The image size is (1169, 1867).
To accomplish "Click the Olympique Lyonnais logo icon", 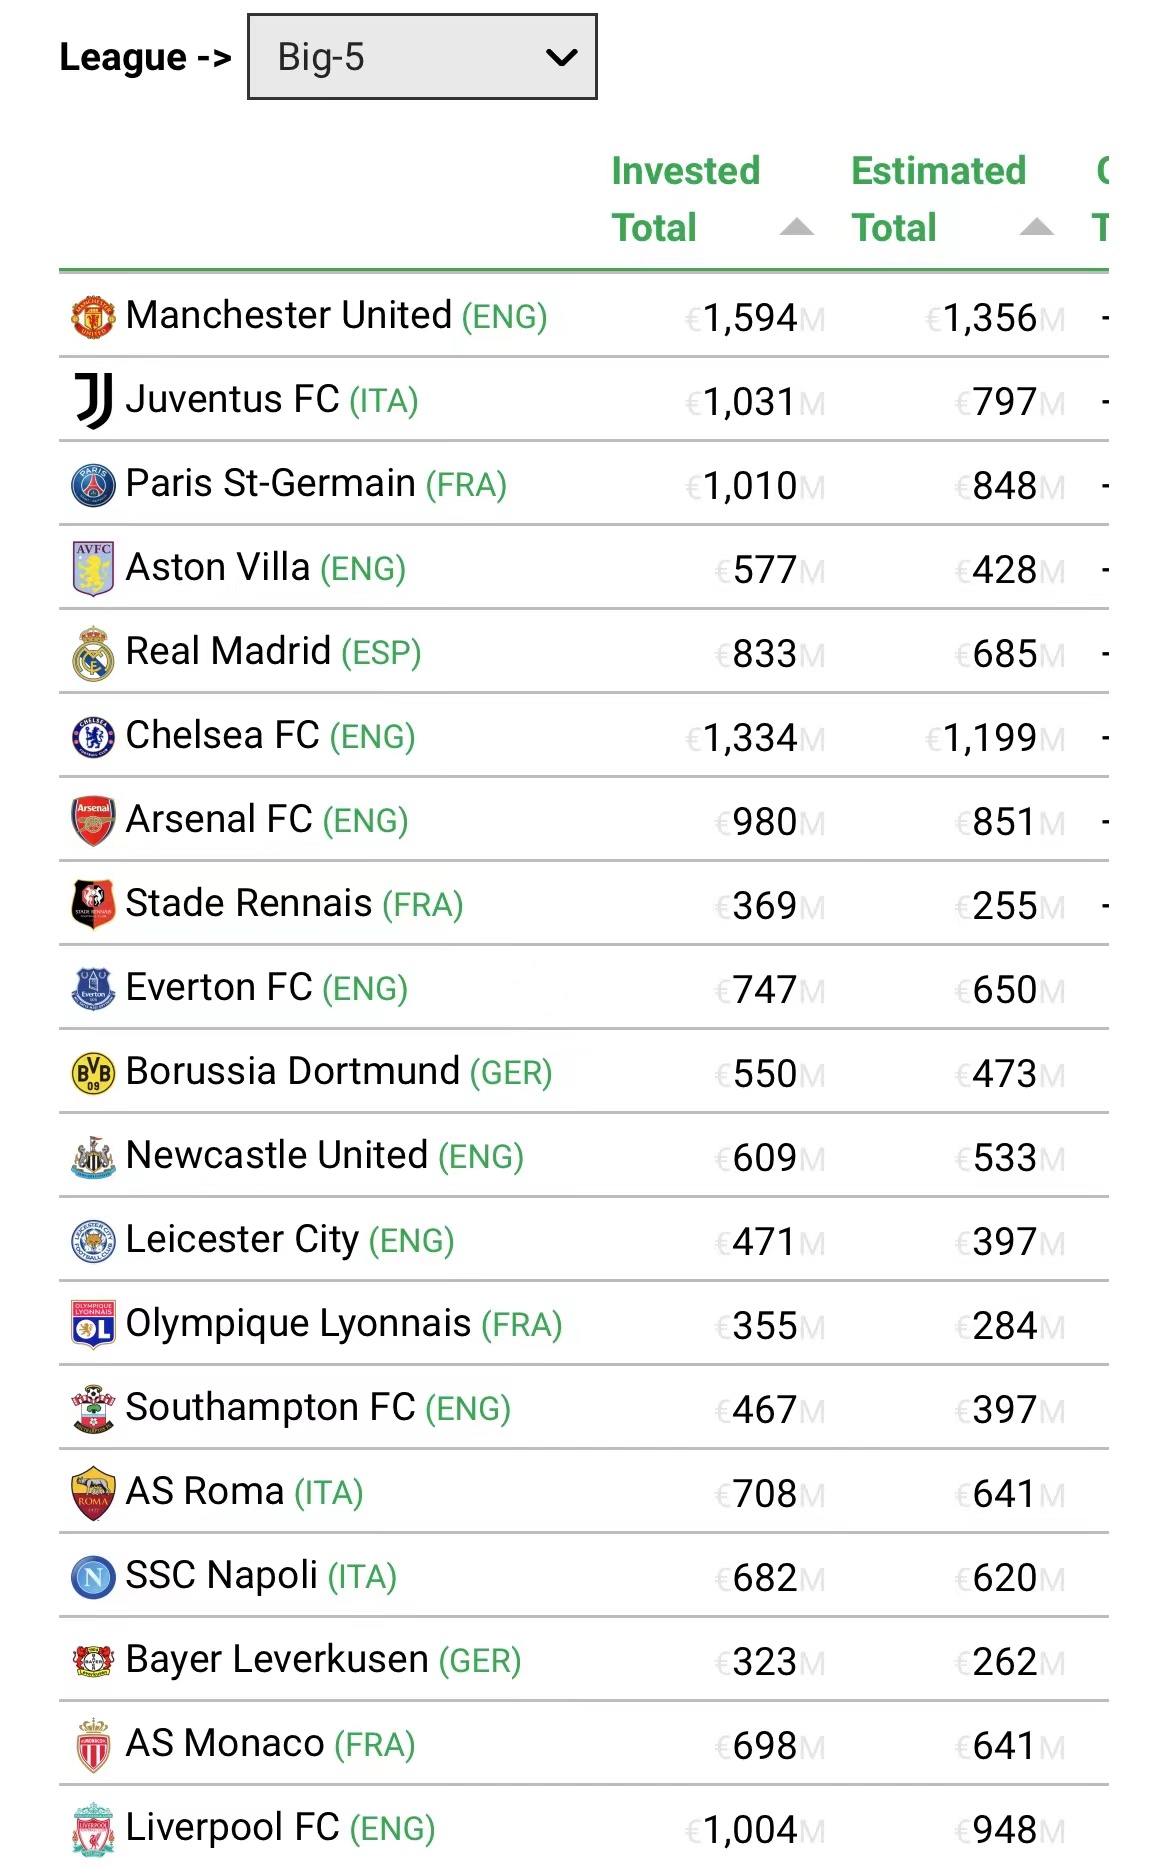I will click(x=93, y=1325).
